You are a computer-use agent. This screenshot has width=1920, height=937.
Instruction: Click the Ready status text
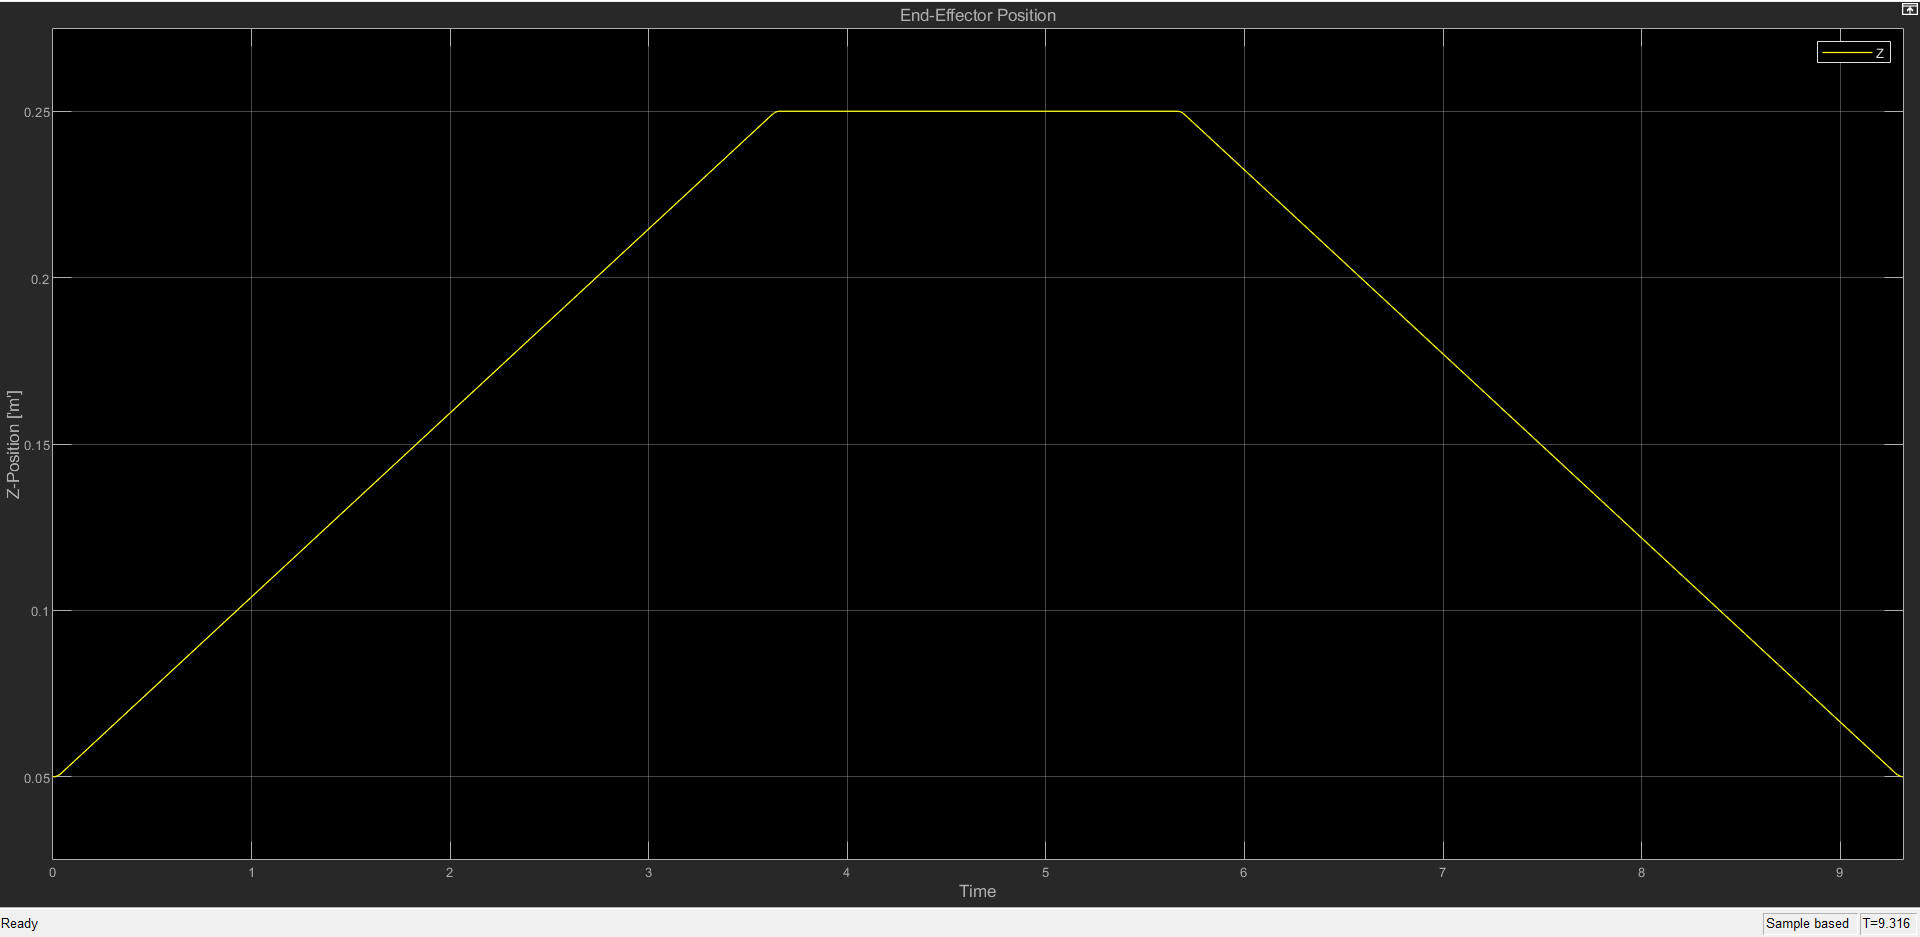(20, 923)
